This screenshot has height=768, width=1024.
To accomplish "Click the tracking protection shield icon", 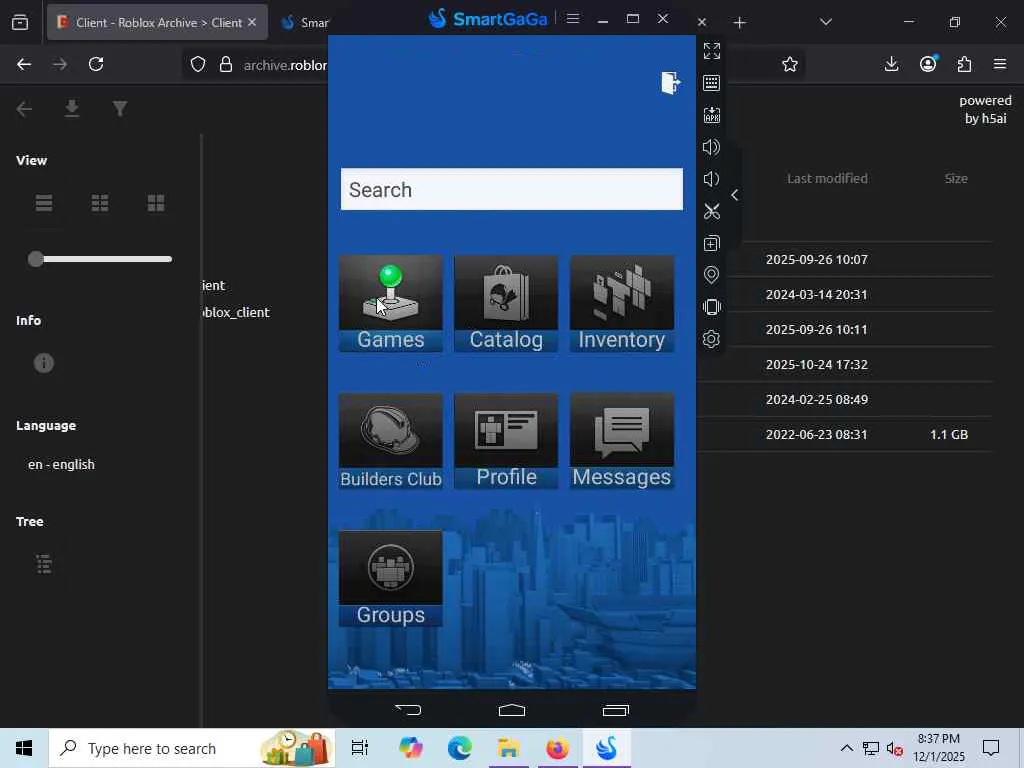I will [198, 64].
